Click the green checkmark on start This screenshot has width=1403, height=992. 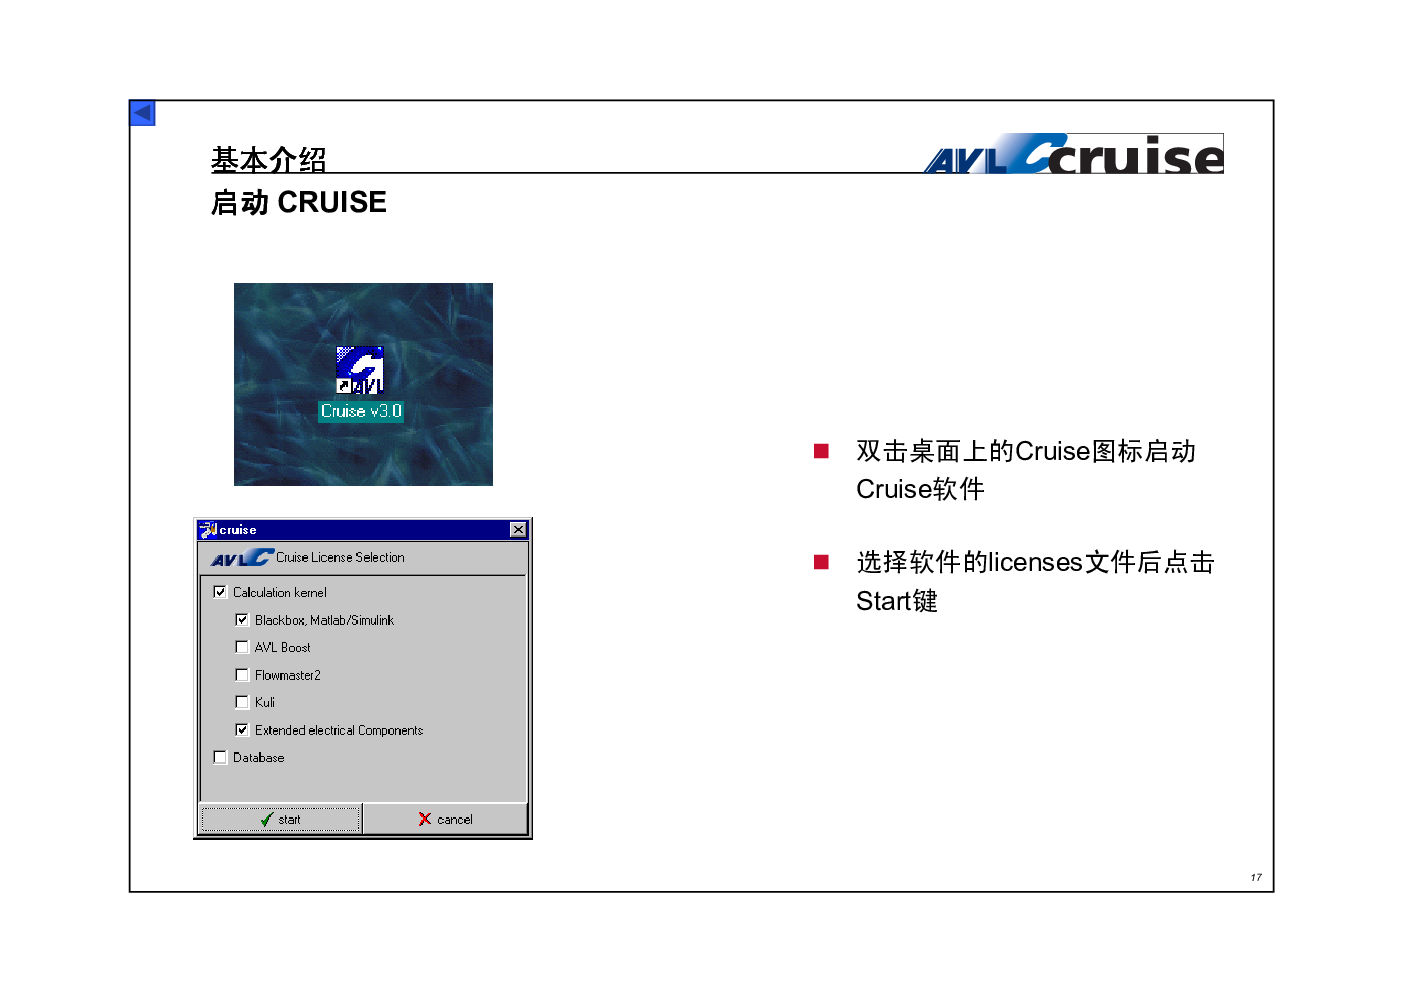266,819
